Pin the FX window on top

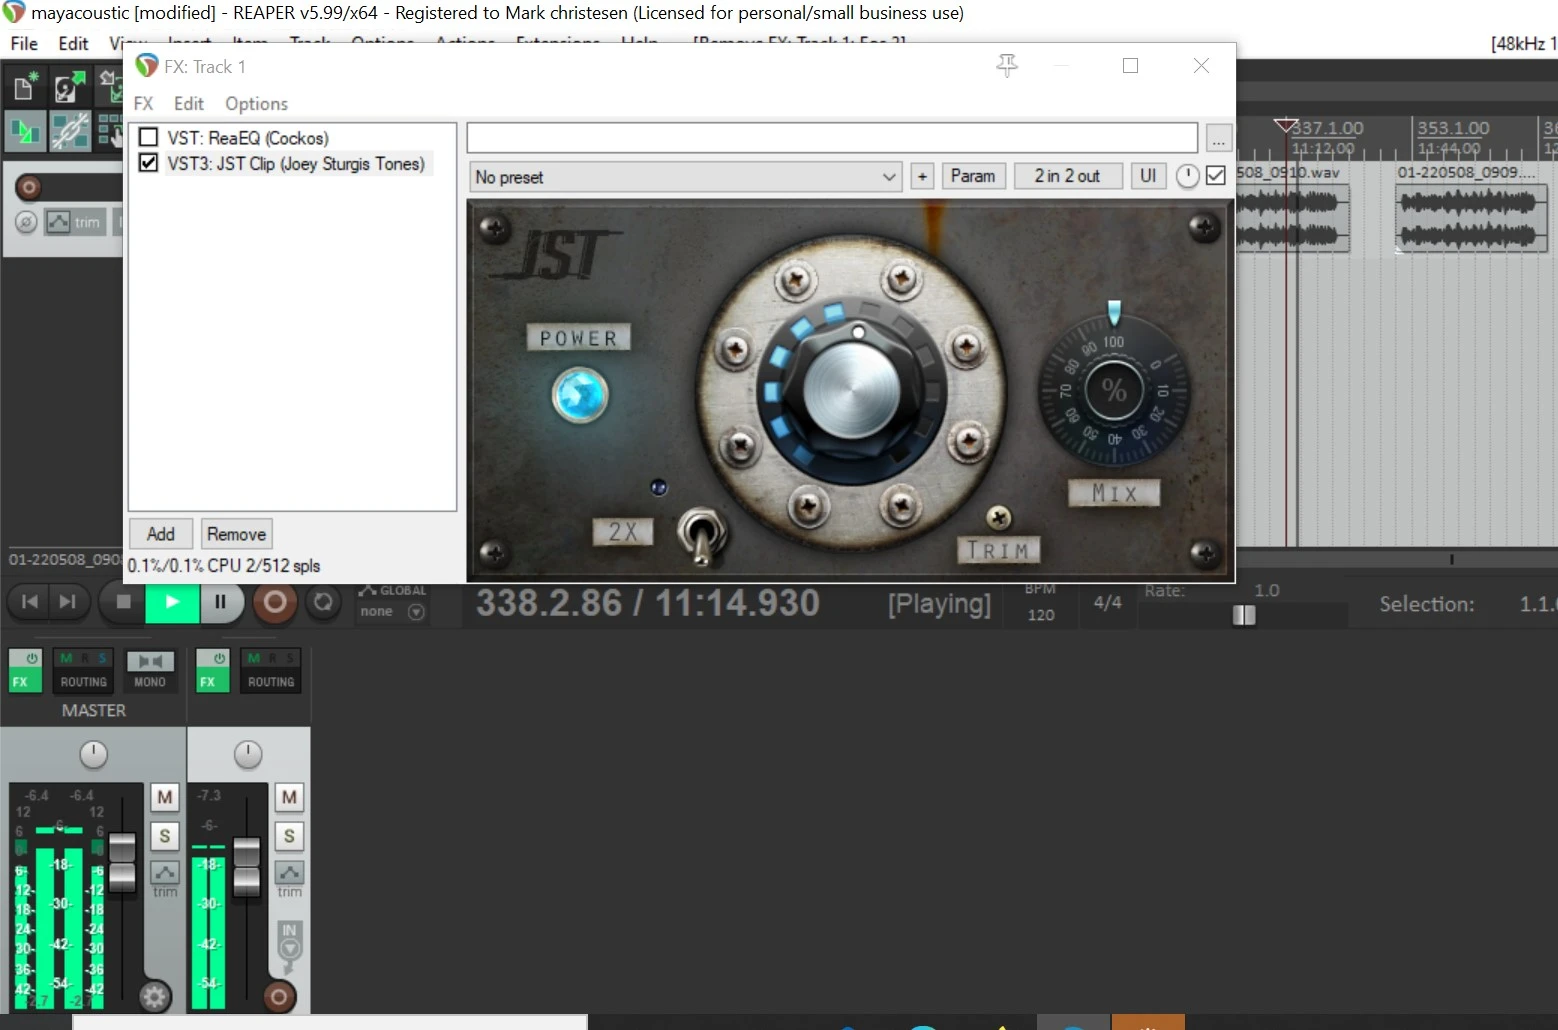tap(1007, 66)
